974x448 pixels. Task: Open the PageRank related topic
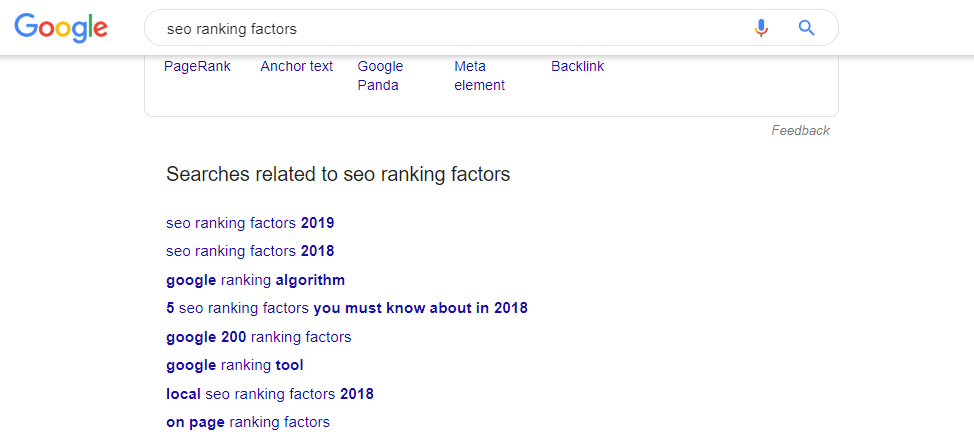[x=197, y=66]
